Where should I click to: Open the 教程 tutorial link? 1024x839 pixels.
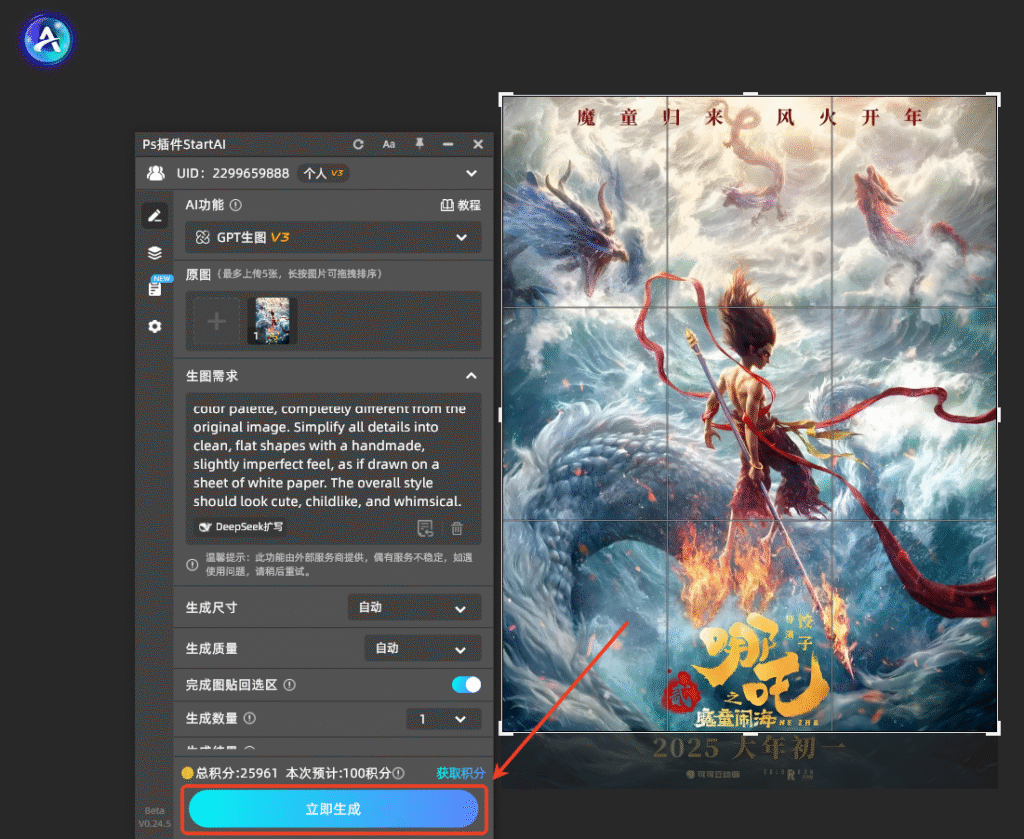(461, 205)
